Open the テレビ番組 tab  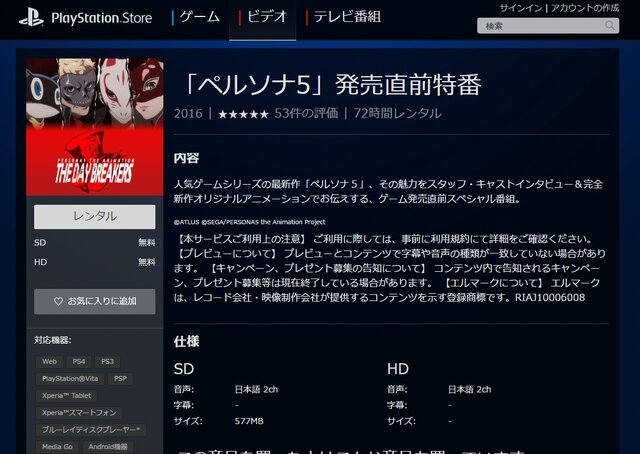(343, 17)
